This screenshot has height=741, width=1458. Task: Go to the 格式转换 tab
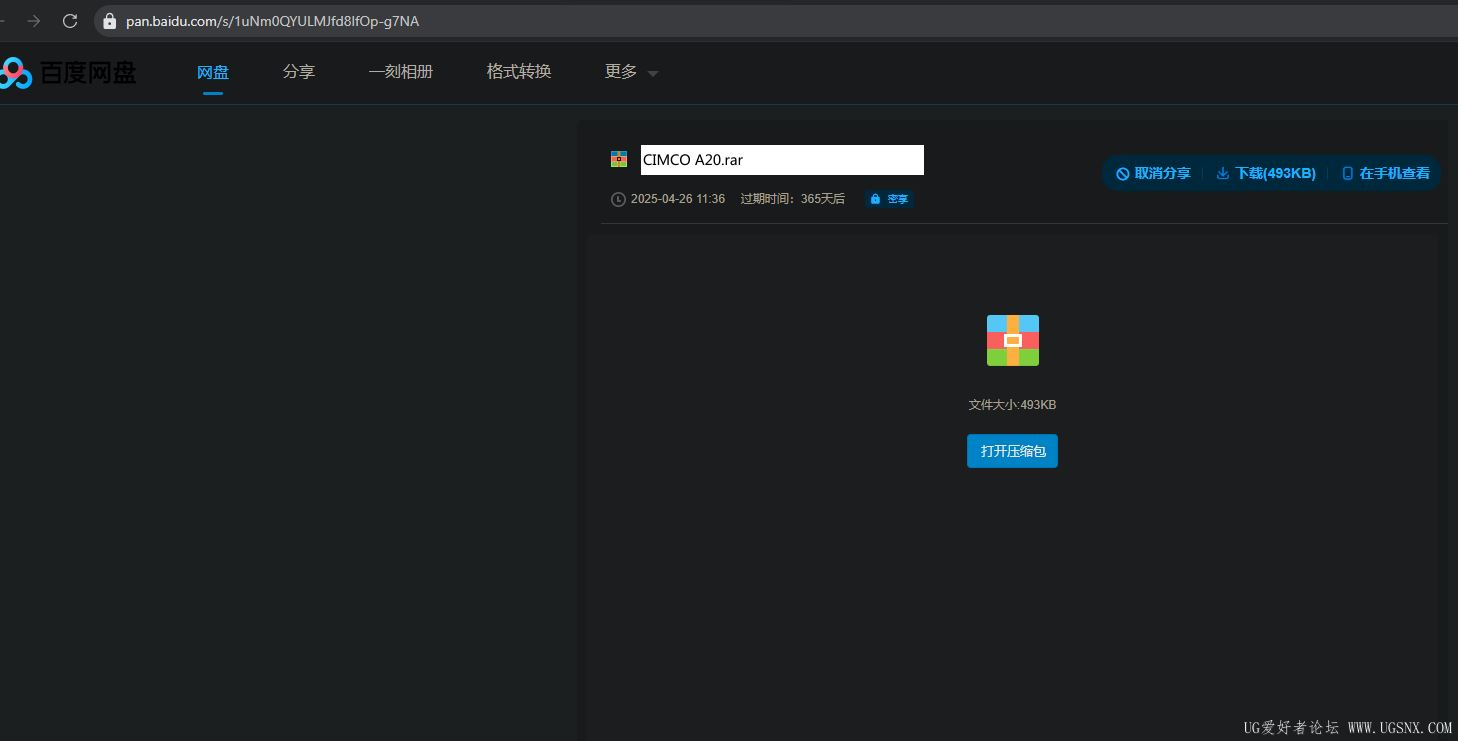point(519,72)
